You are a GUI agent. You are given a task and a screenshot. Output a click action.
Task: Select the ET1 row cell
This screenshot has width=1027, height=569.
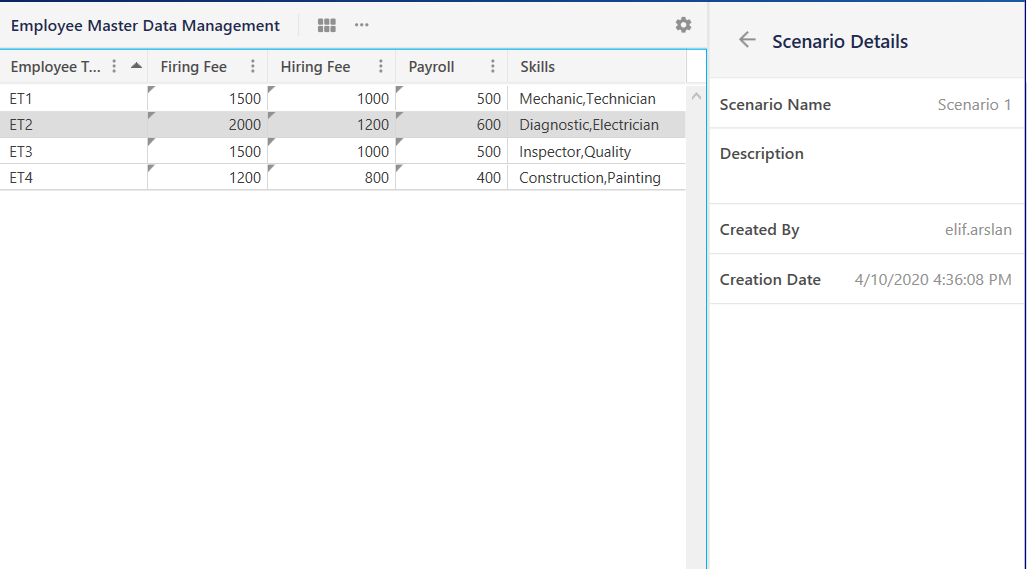[73, 98]
